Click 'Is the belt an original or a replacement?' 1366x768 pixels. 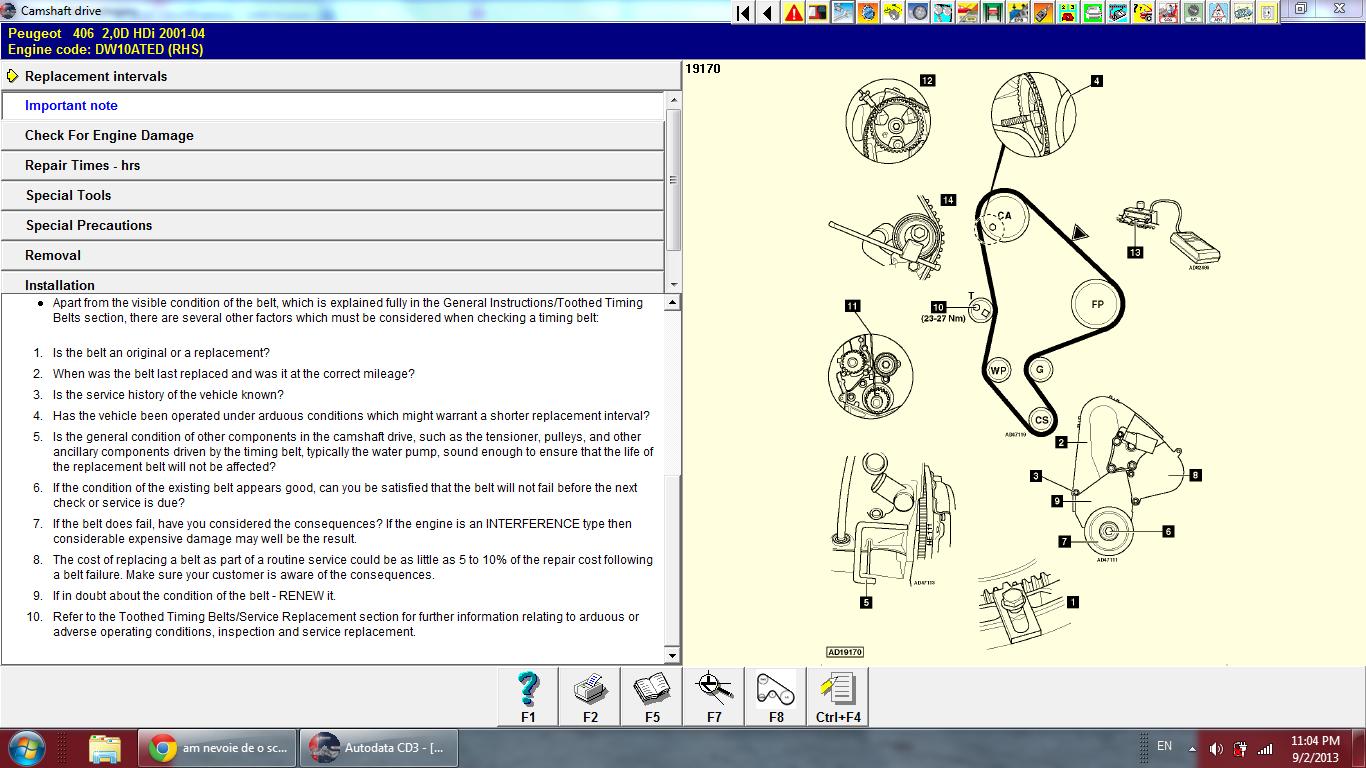[x=161, y=353]
